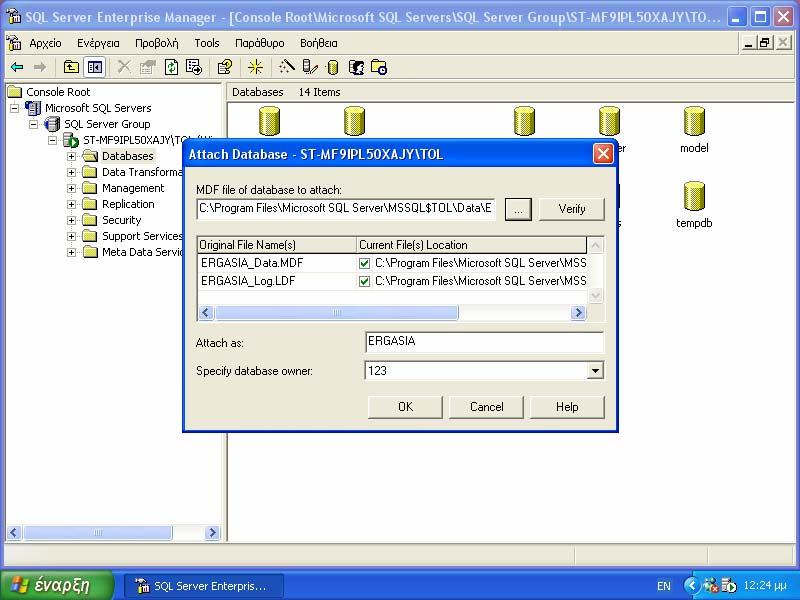This screenshot has width=800, height=600.
Task: Click the file list horizontal scrollbar thumb
Action: click(337, 312)
